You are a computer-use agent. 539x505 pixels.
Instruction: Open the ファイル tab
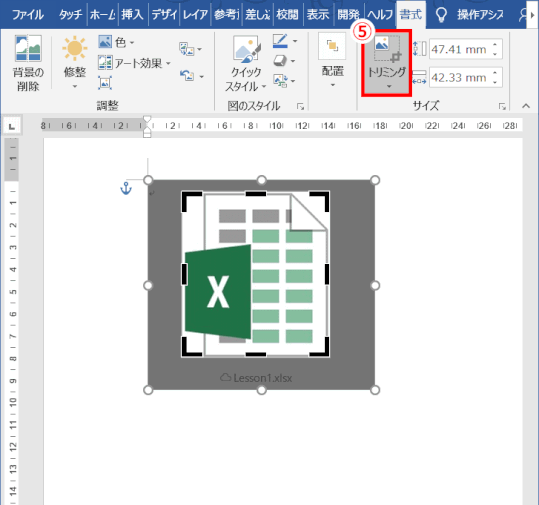click(28, 15)
